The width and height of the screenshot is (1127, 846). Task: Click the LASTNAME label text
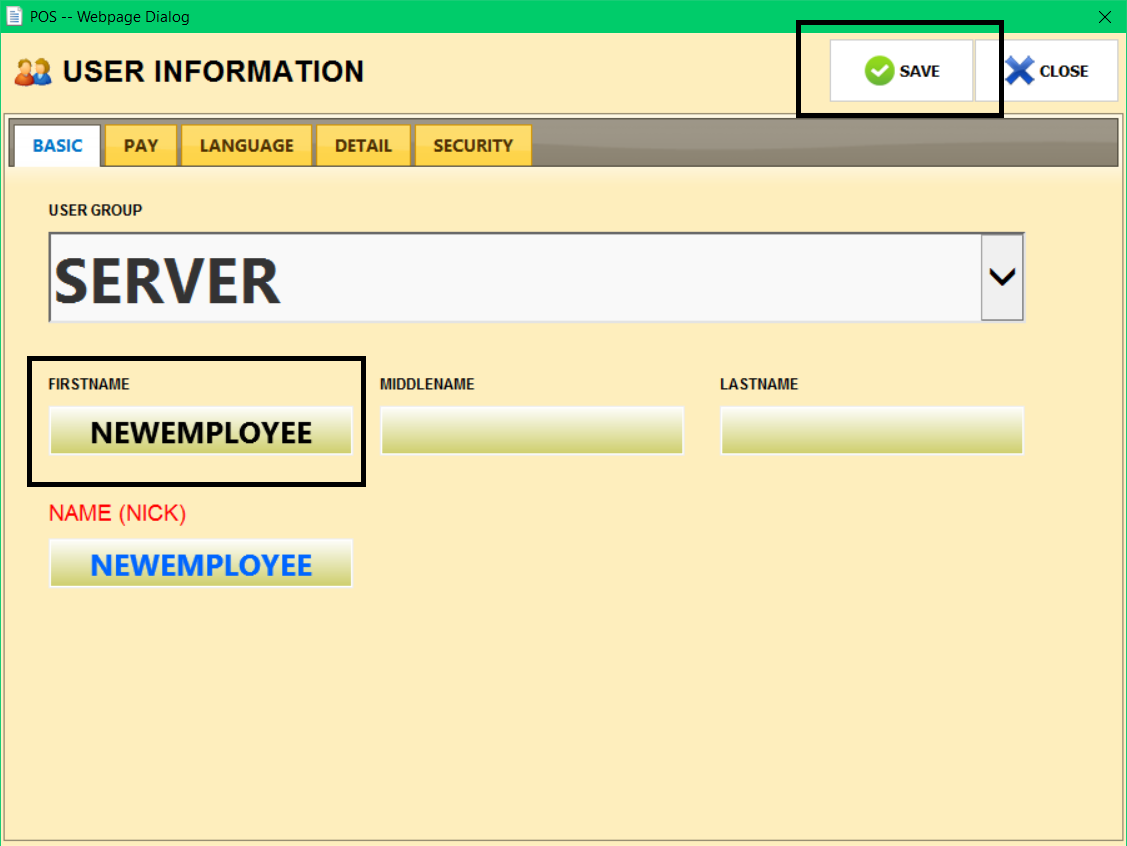click(x=759, y=384)
